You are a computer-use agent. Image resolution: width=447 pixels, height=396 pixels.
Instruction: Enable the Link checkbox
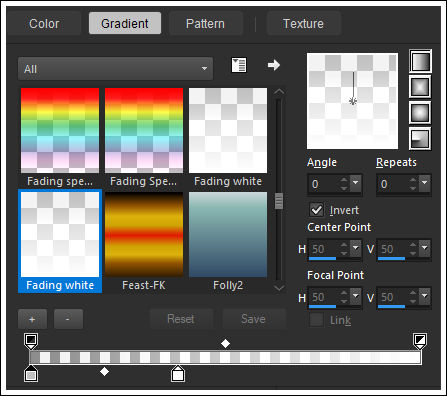tap(316, 320)
